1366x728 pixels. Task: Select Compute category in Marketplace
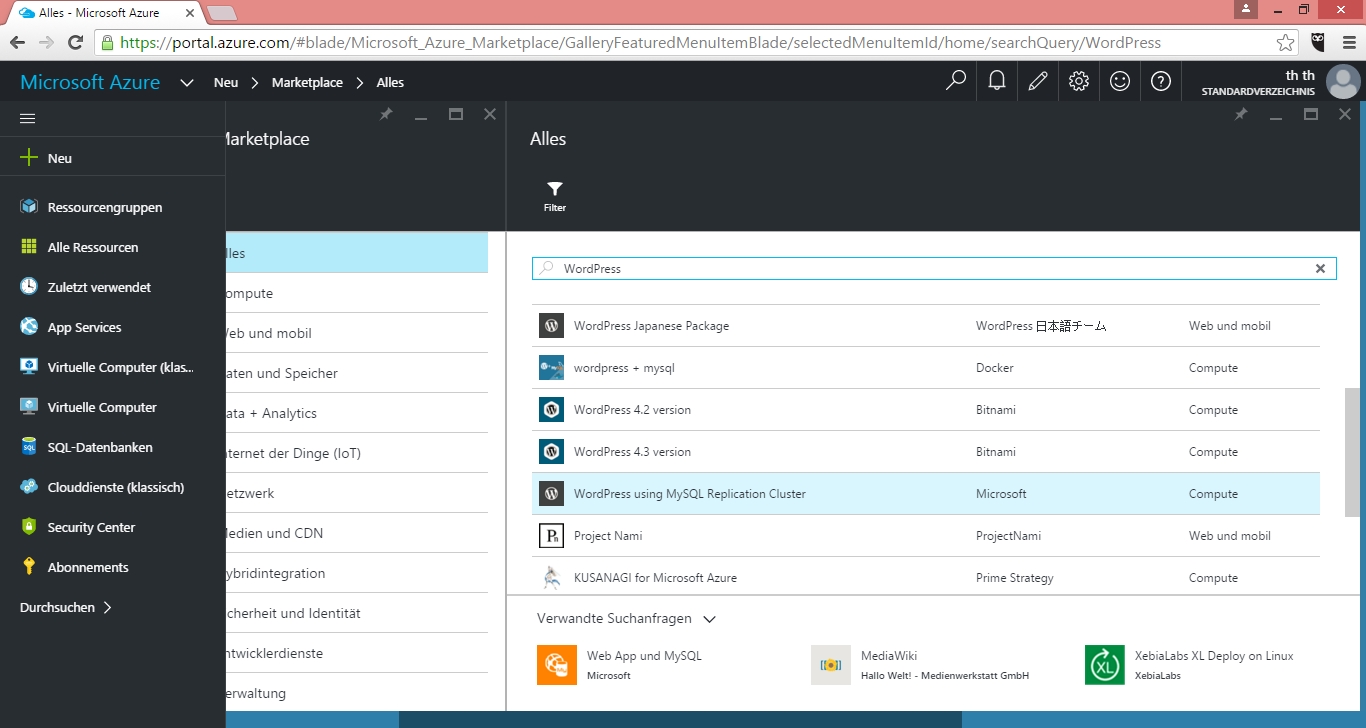248,293
